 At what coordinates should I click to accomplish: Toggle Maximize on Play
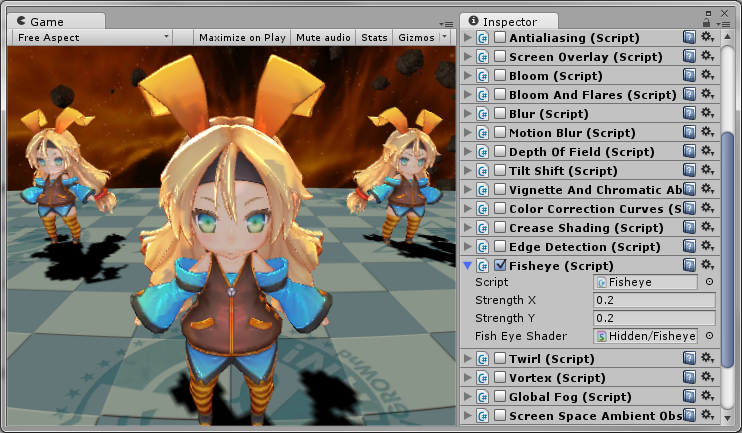click(242, 37)
